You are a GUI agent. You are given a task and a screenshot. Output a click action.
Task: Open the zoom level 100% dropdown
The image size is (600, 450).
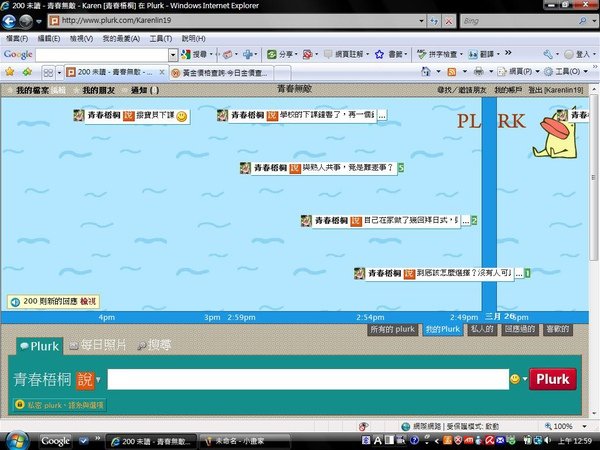coord(584,426)
